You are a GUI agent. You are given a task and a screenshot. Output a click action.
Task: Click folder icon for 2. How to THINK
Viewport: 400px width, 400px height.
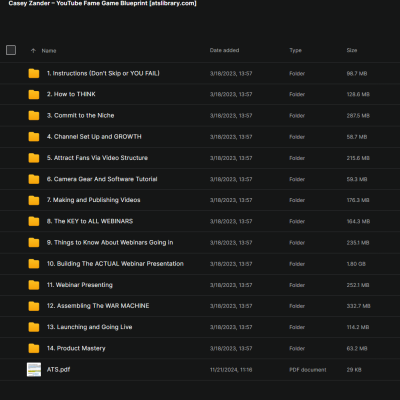click(x=34, y=94)
